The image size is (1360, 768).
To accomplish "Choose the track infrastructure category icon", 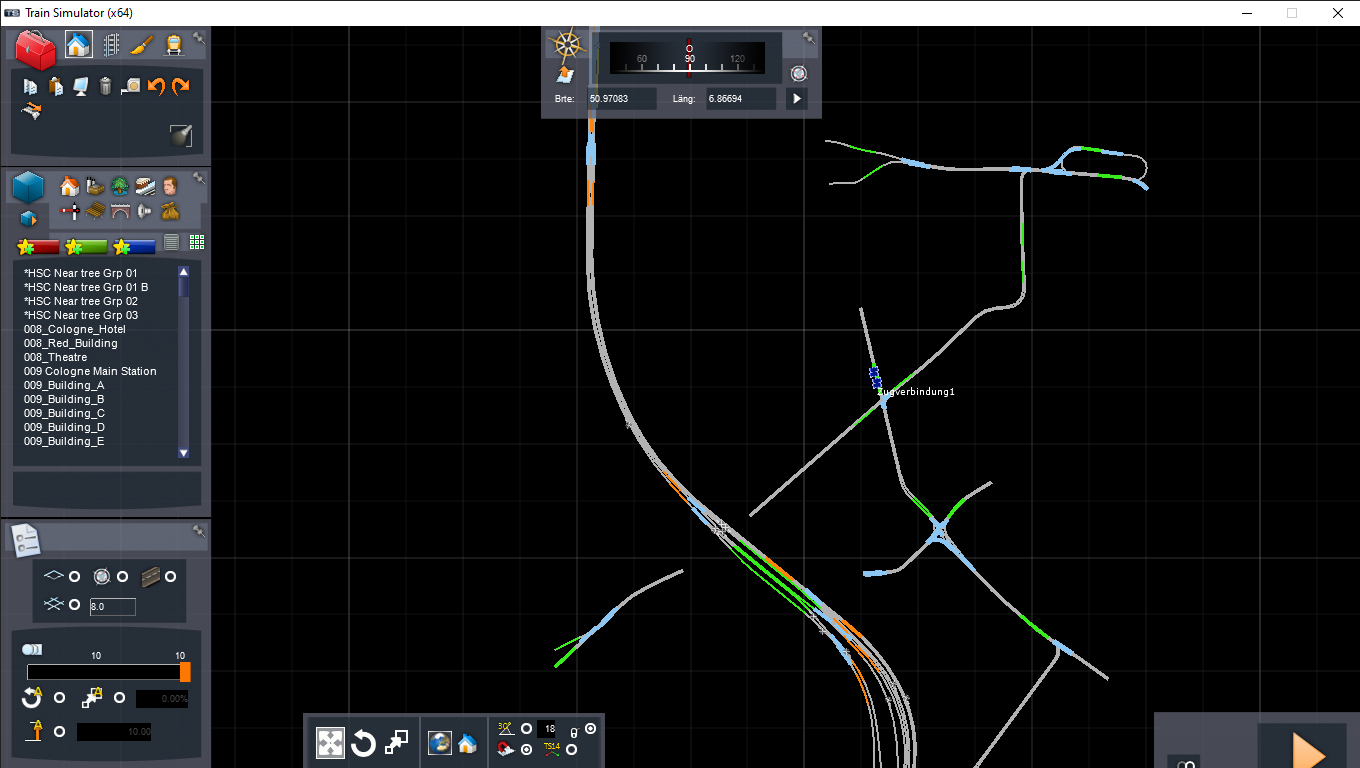I will pyautogui.click(x=145, y=186).
